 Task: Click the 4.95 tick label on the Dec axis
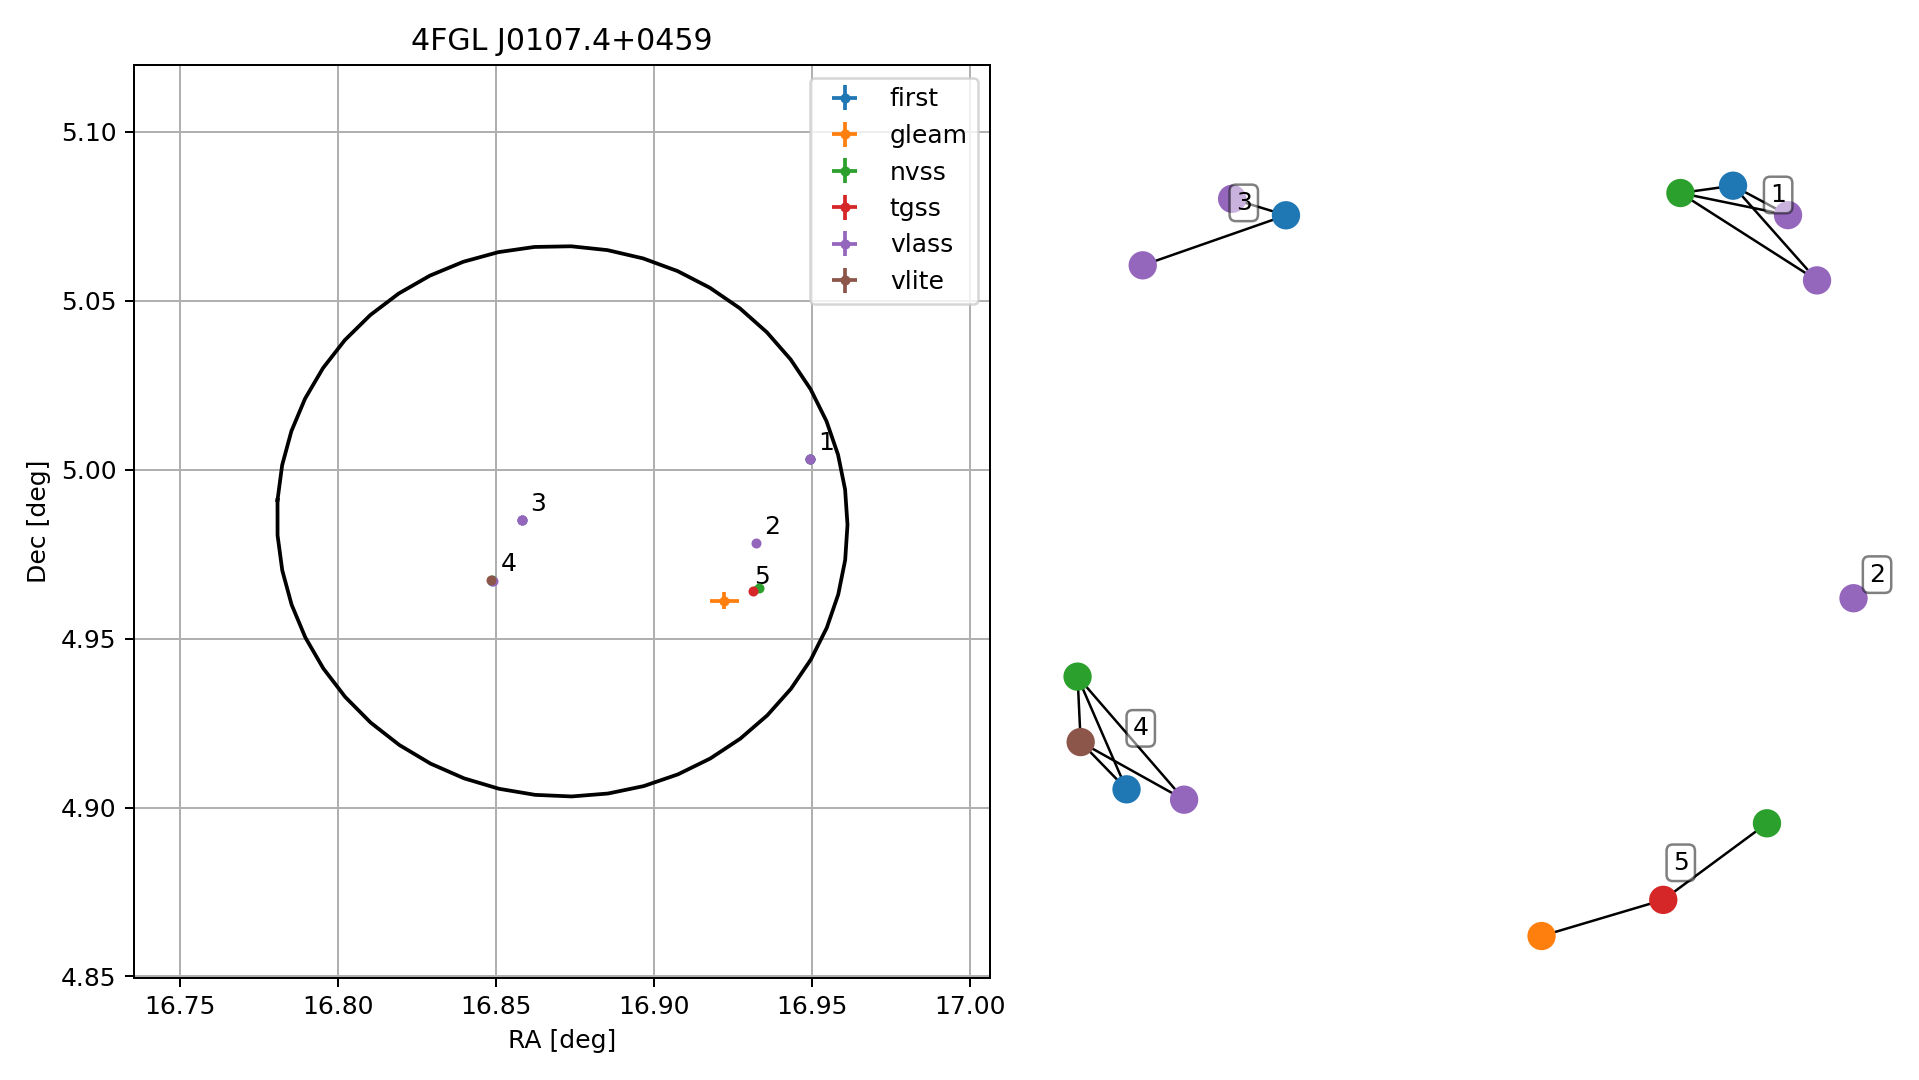89,640
